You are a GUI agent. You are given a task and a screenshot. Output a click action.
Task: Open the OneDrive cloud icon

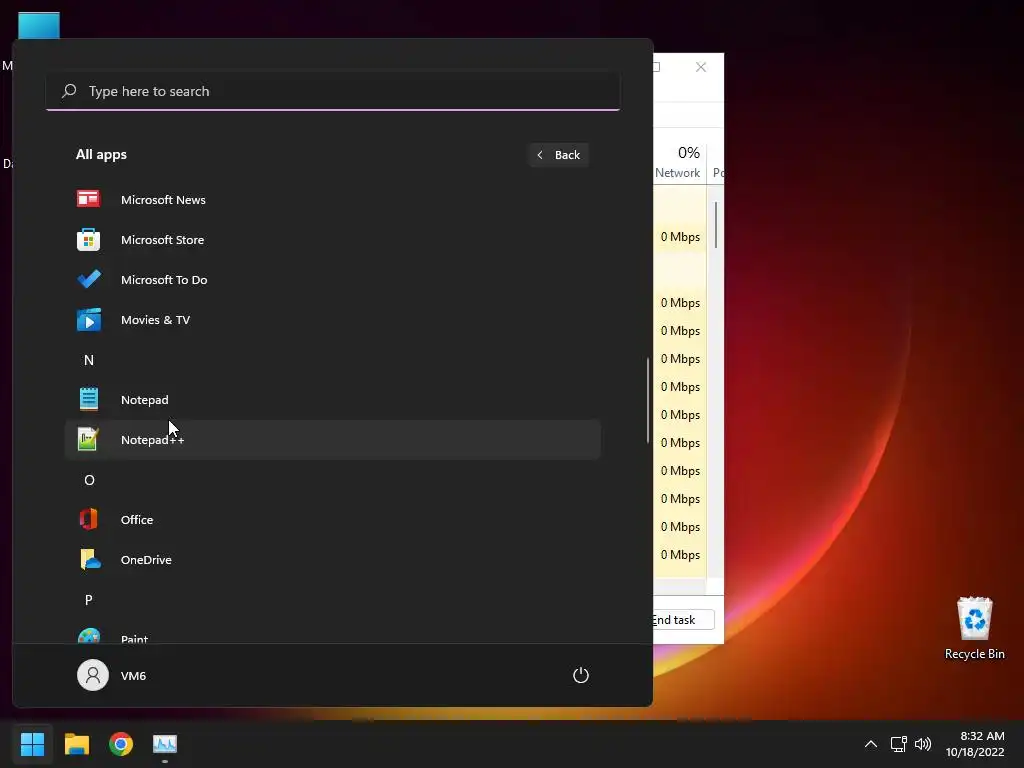tap(90, 560)
